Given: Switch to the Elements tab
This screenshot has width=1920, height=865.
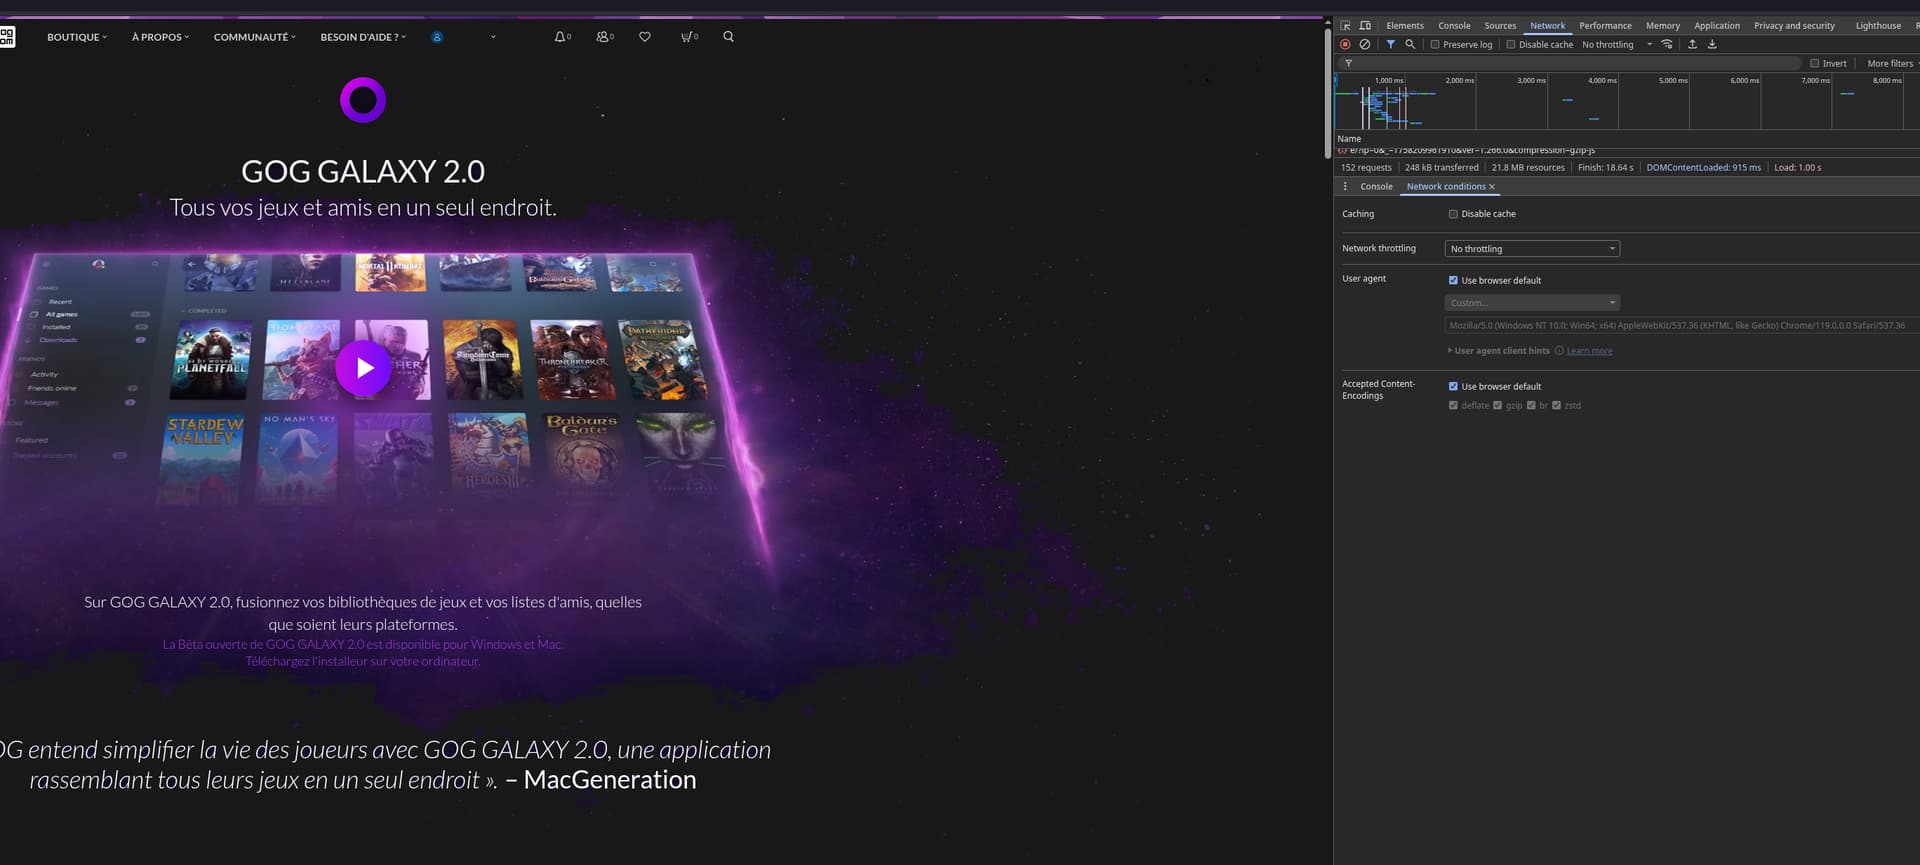Looking at the screenshot, I should click(x=1404, y=26).
